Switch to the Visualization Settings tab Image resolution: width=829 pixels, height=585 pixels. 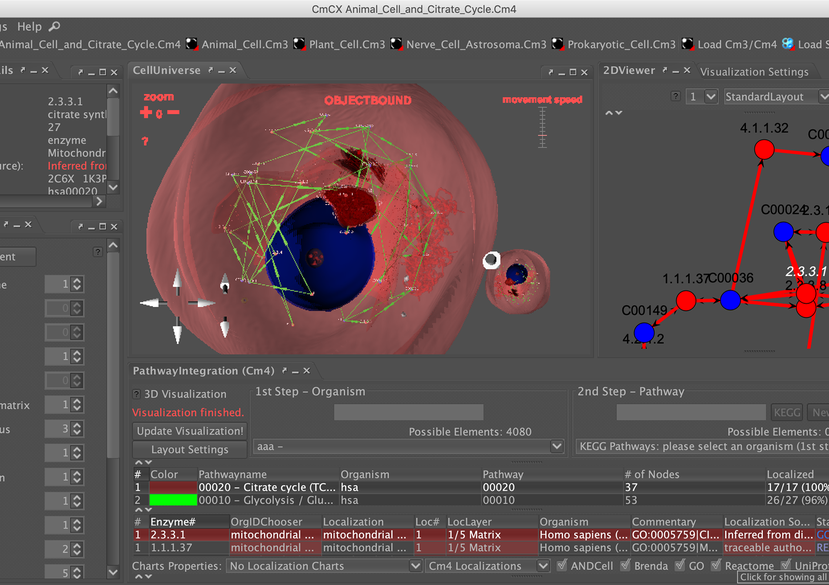(x=754, y=72)
